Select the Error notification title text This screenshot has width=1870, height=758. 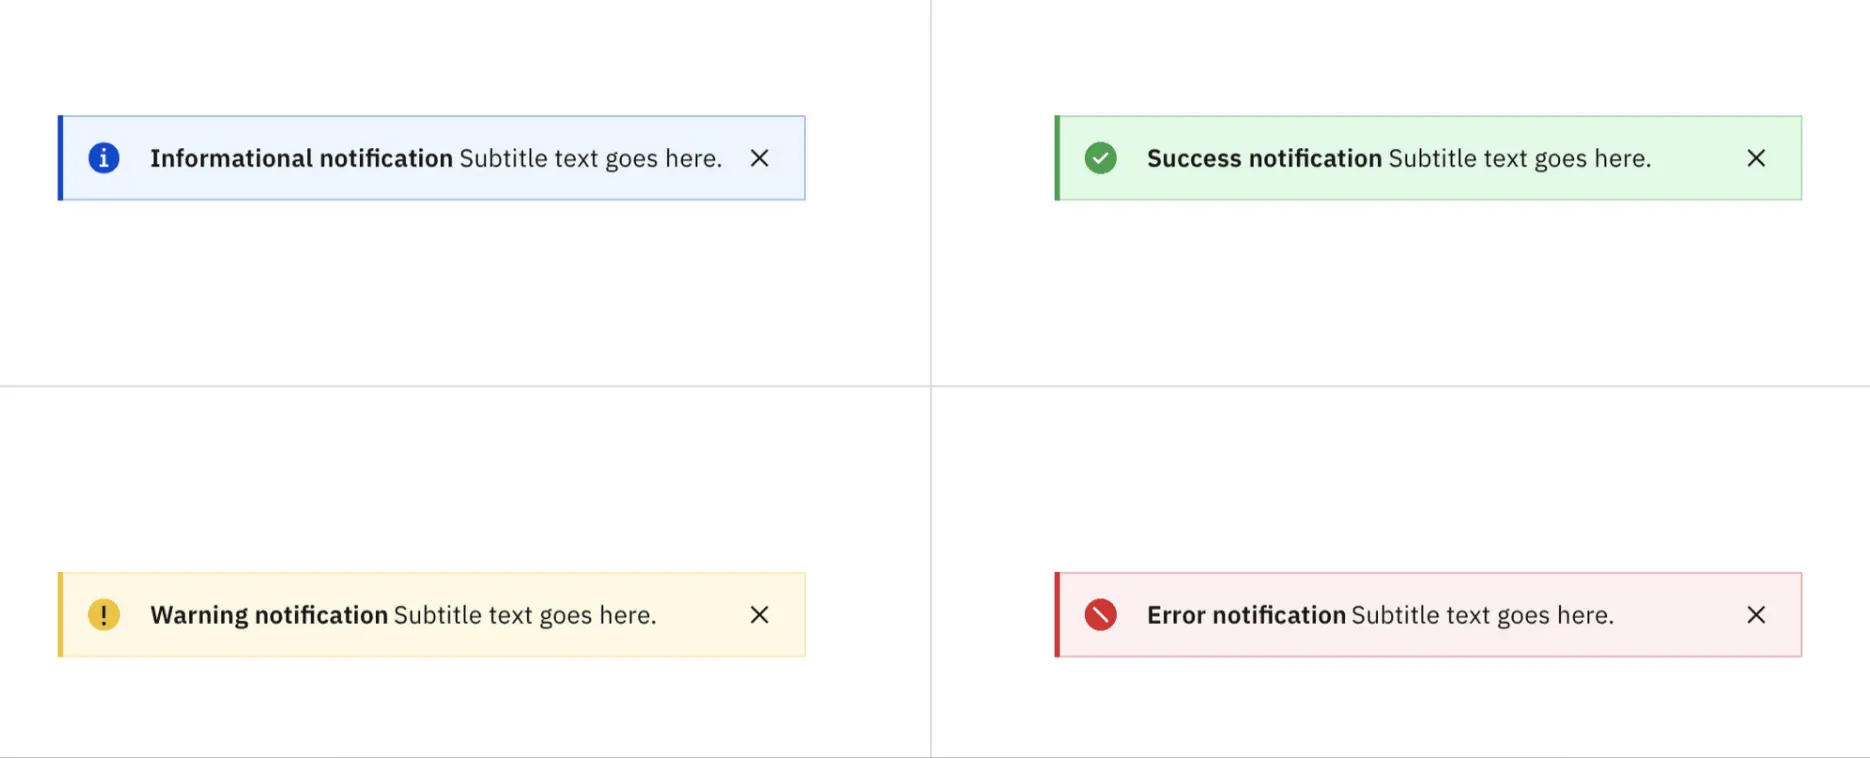(1246, 615)
